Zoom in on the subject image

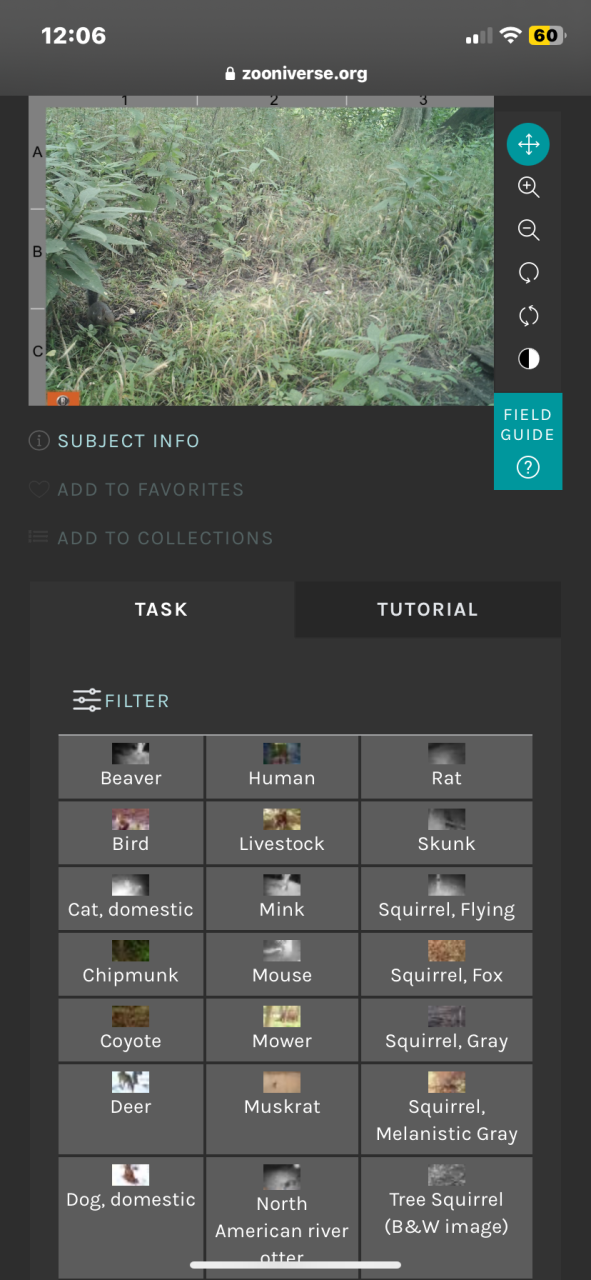(528, 187)
